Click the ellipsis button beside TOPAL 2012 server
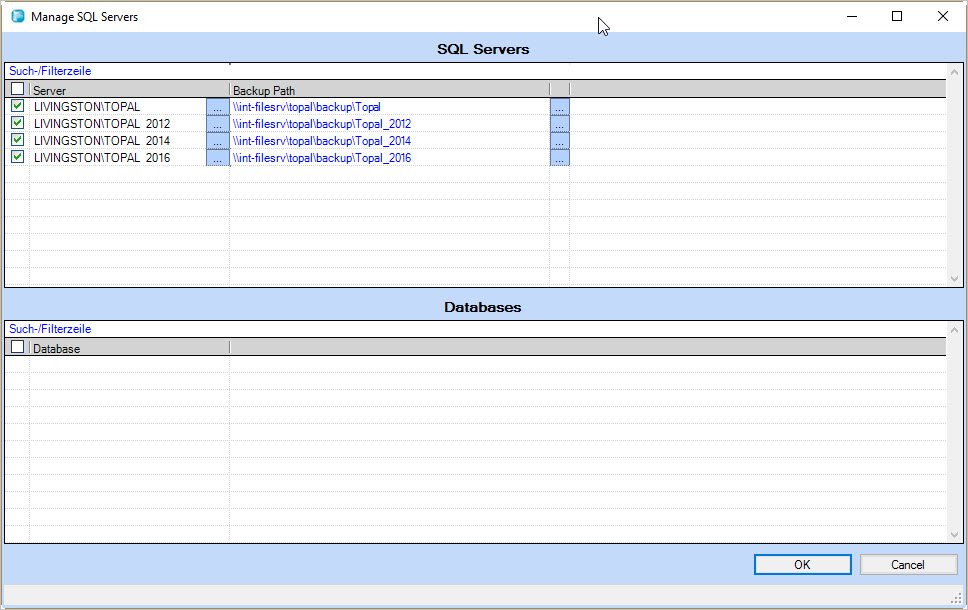Viewport: 968px width, 610px height. (217, 123)
